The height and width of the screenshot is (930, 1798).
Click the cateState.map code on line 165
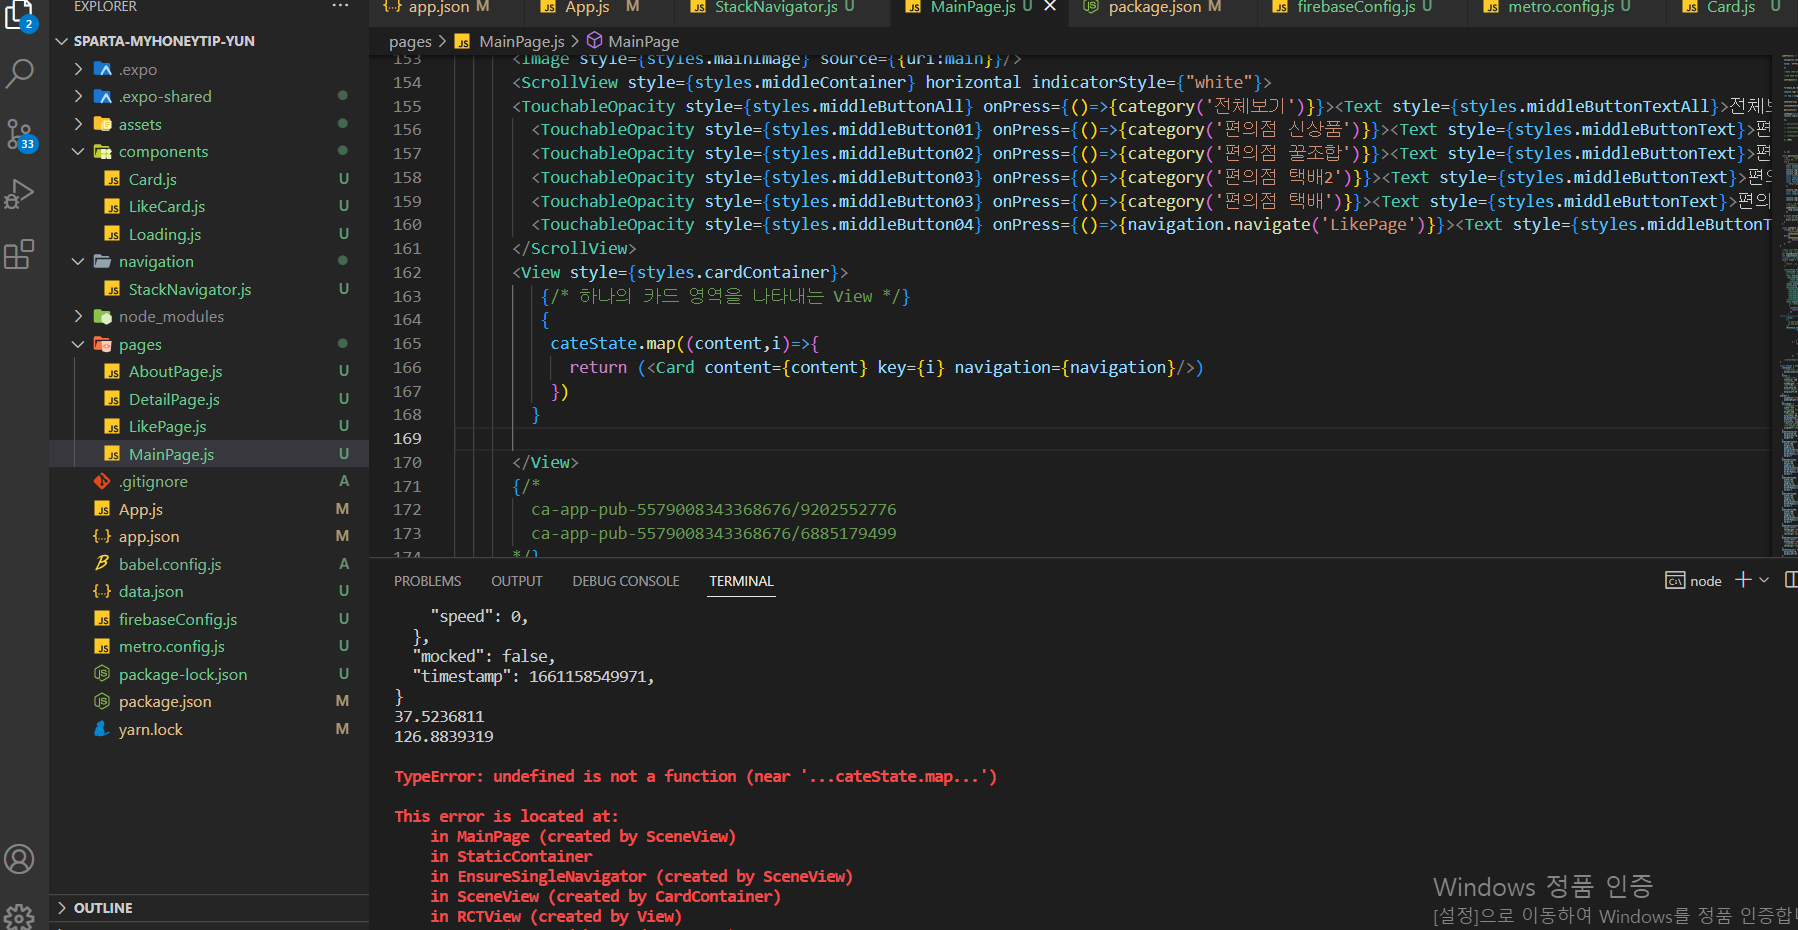[612, 344]
